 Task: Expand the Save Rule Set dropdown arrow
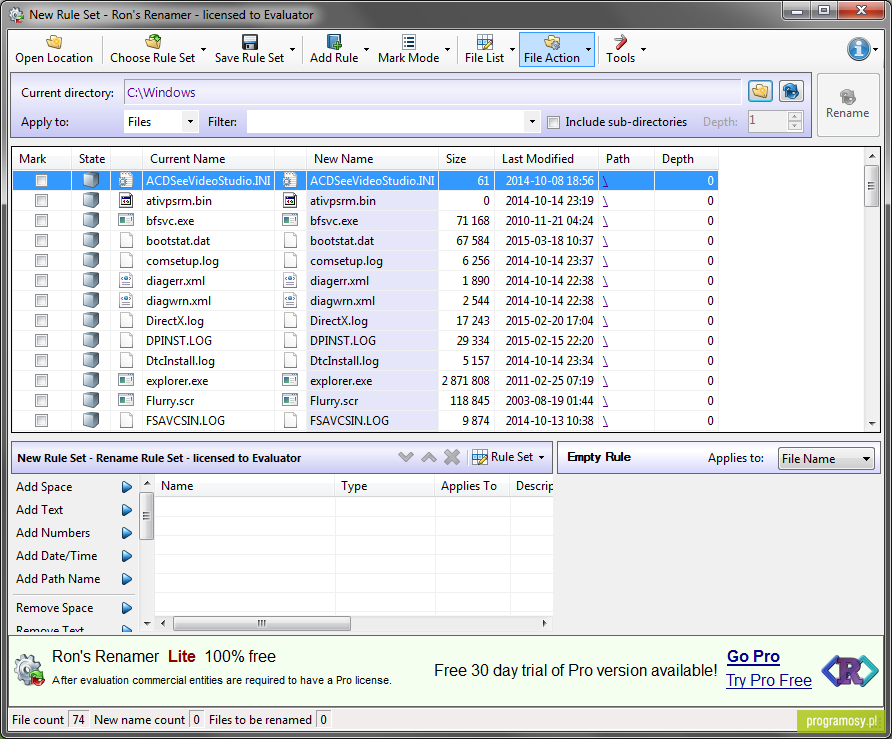point(292,49)
